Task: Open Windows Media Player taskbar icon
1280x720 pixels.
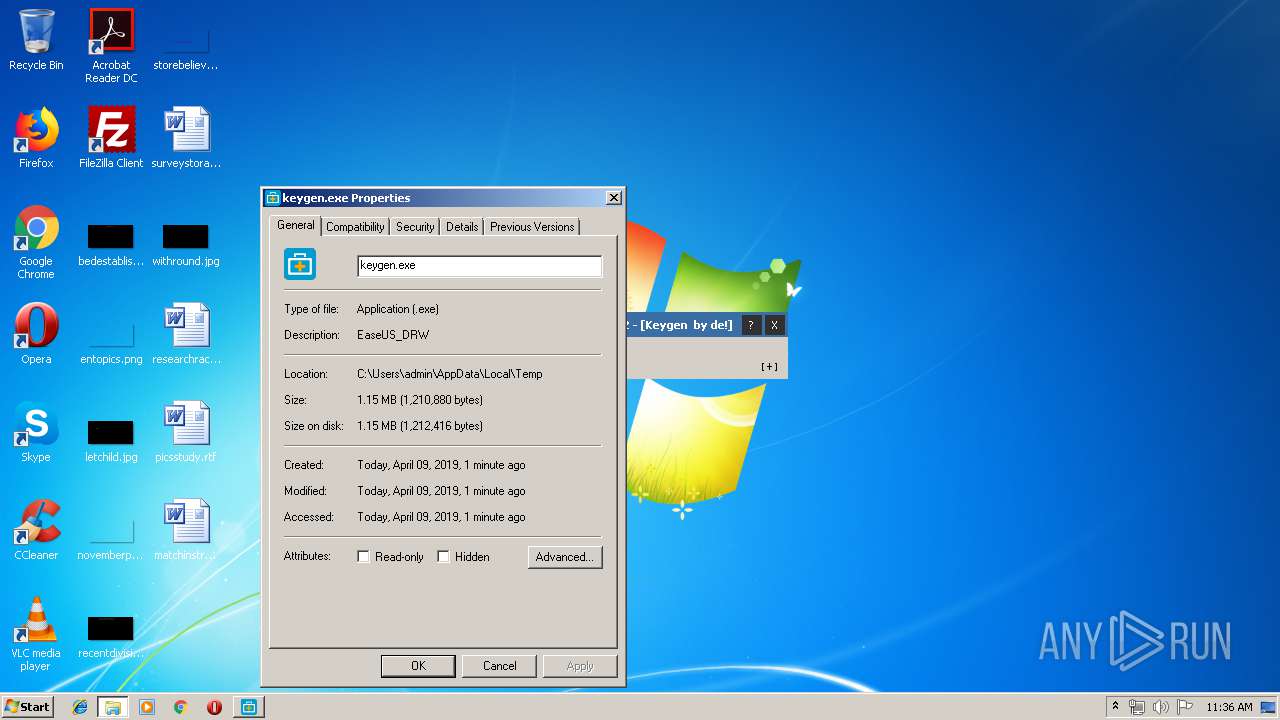Action: point(147,707)
